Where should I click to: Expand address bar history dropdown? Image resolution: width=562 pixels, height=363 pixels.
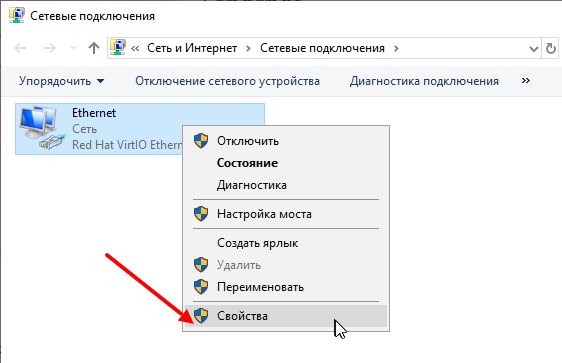(x=534, y=49)
